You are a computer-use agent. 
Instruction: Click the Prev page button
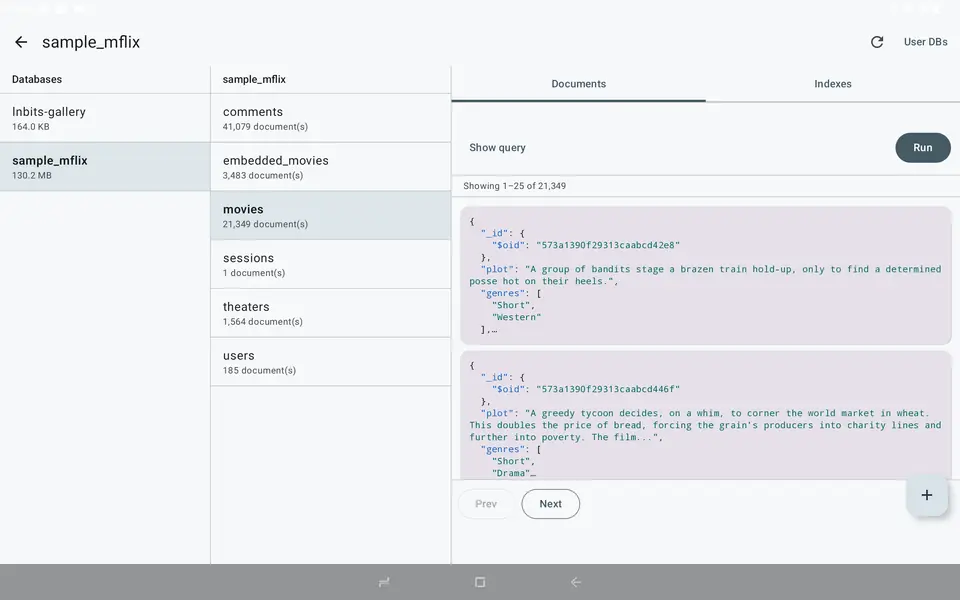coord(486,504)
